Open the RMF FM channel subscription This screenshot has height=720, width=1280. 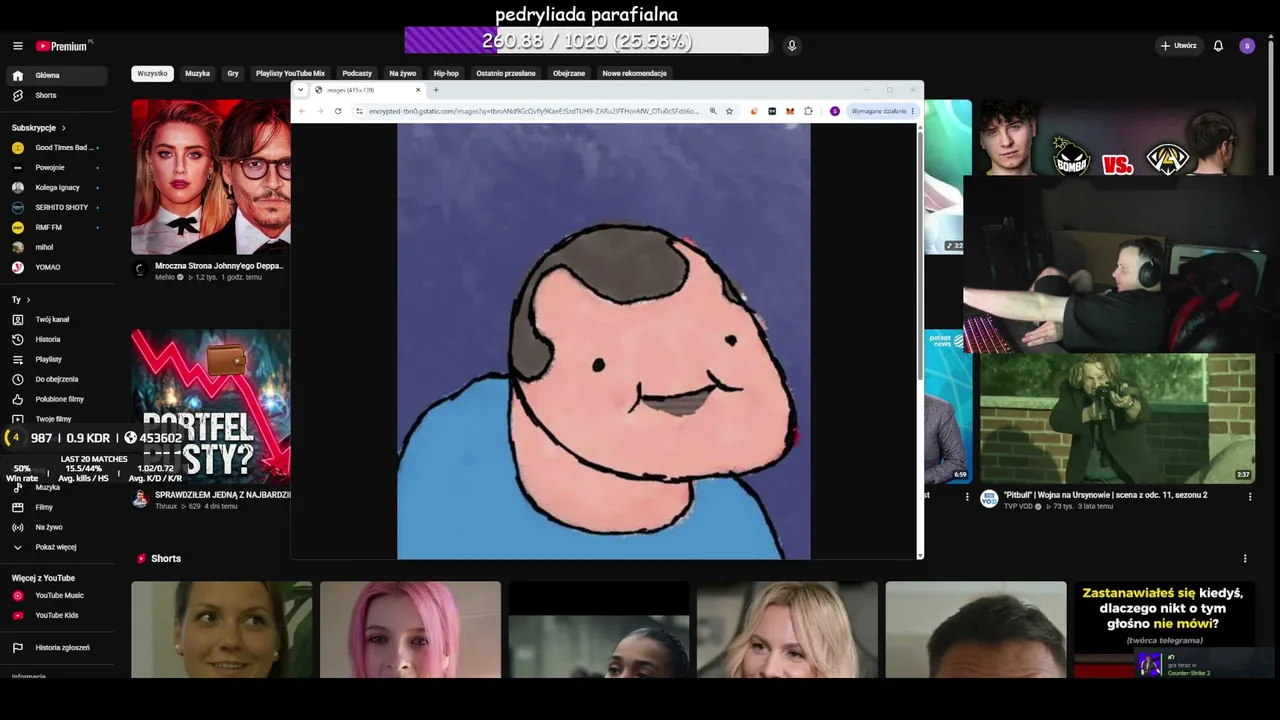click(59, 227)
